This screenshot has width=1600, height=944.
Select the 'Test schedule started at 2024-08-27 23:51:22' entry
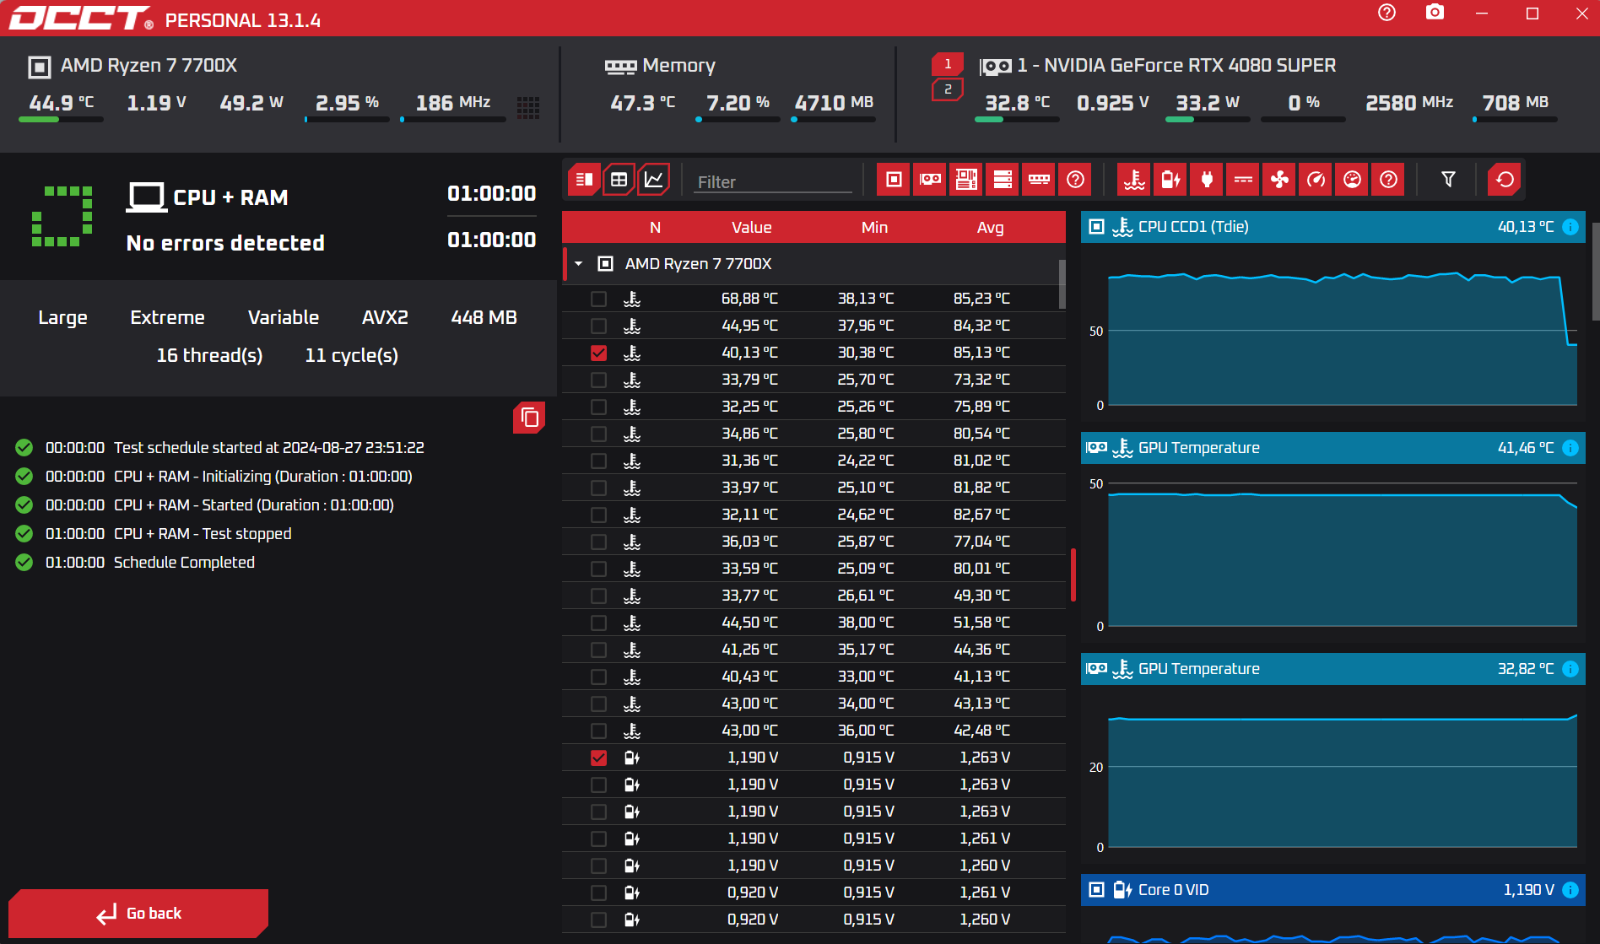click(x=269, y=448)
